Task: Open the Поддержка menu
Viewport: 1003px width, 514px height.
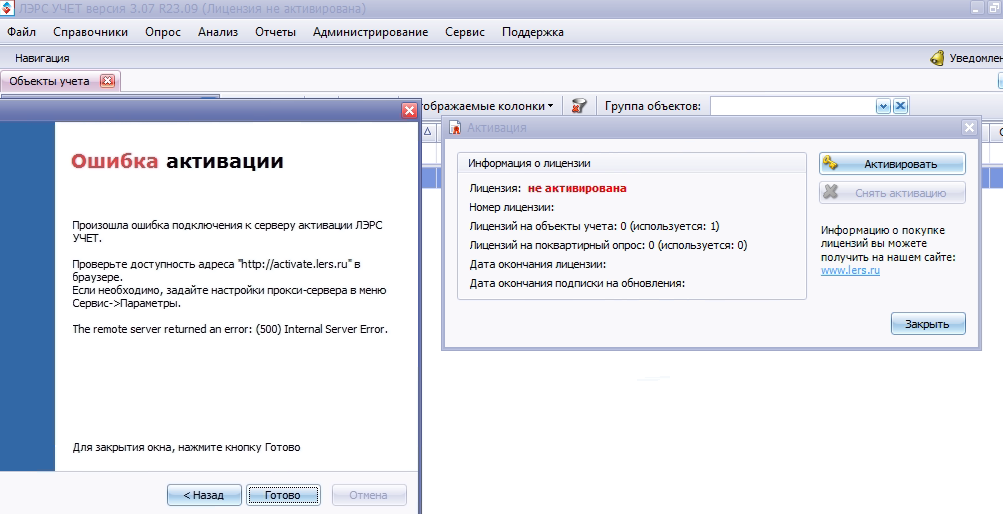Action: point(533,32)
